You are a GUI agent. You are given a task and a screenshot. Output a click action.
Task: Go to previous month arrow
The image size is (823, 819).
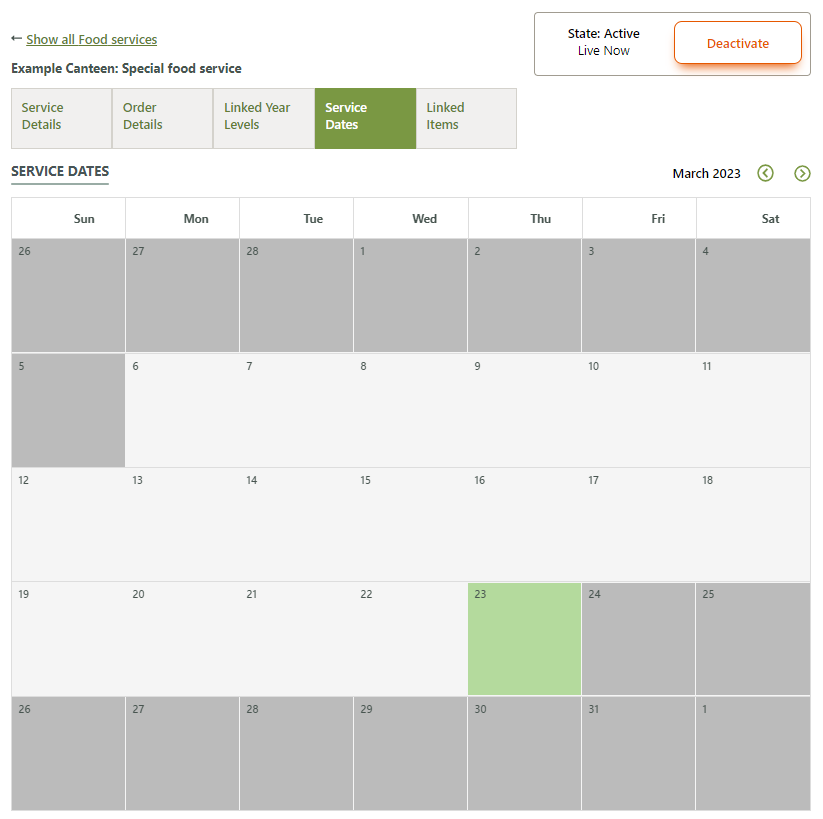765,173
